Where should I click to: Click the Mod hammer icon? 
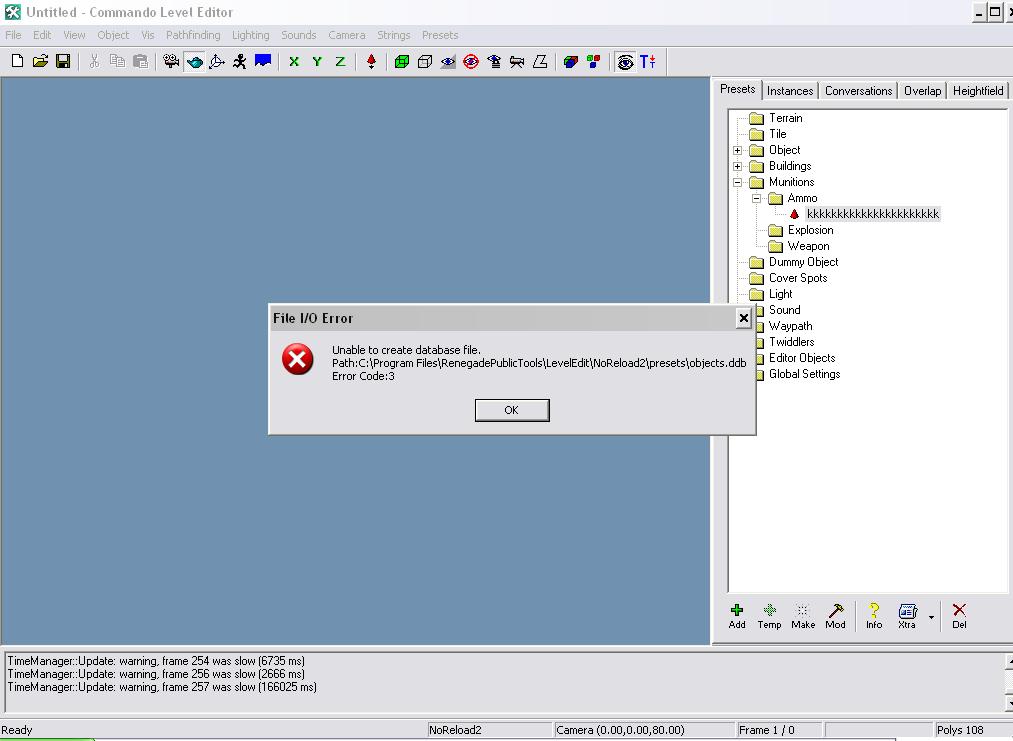pyautogui.click(x=835, y=616)
